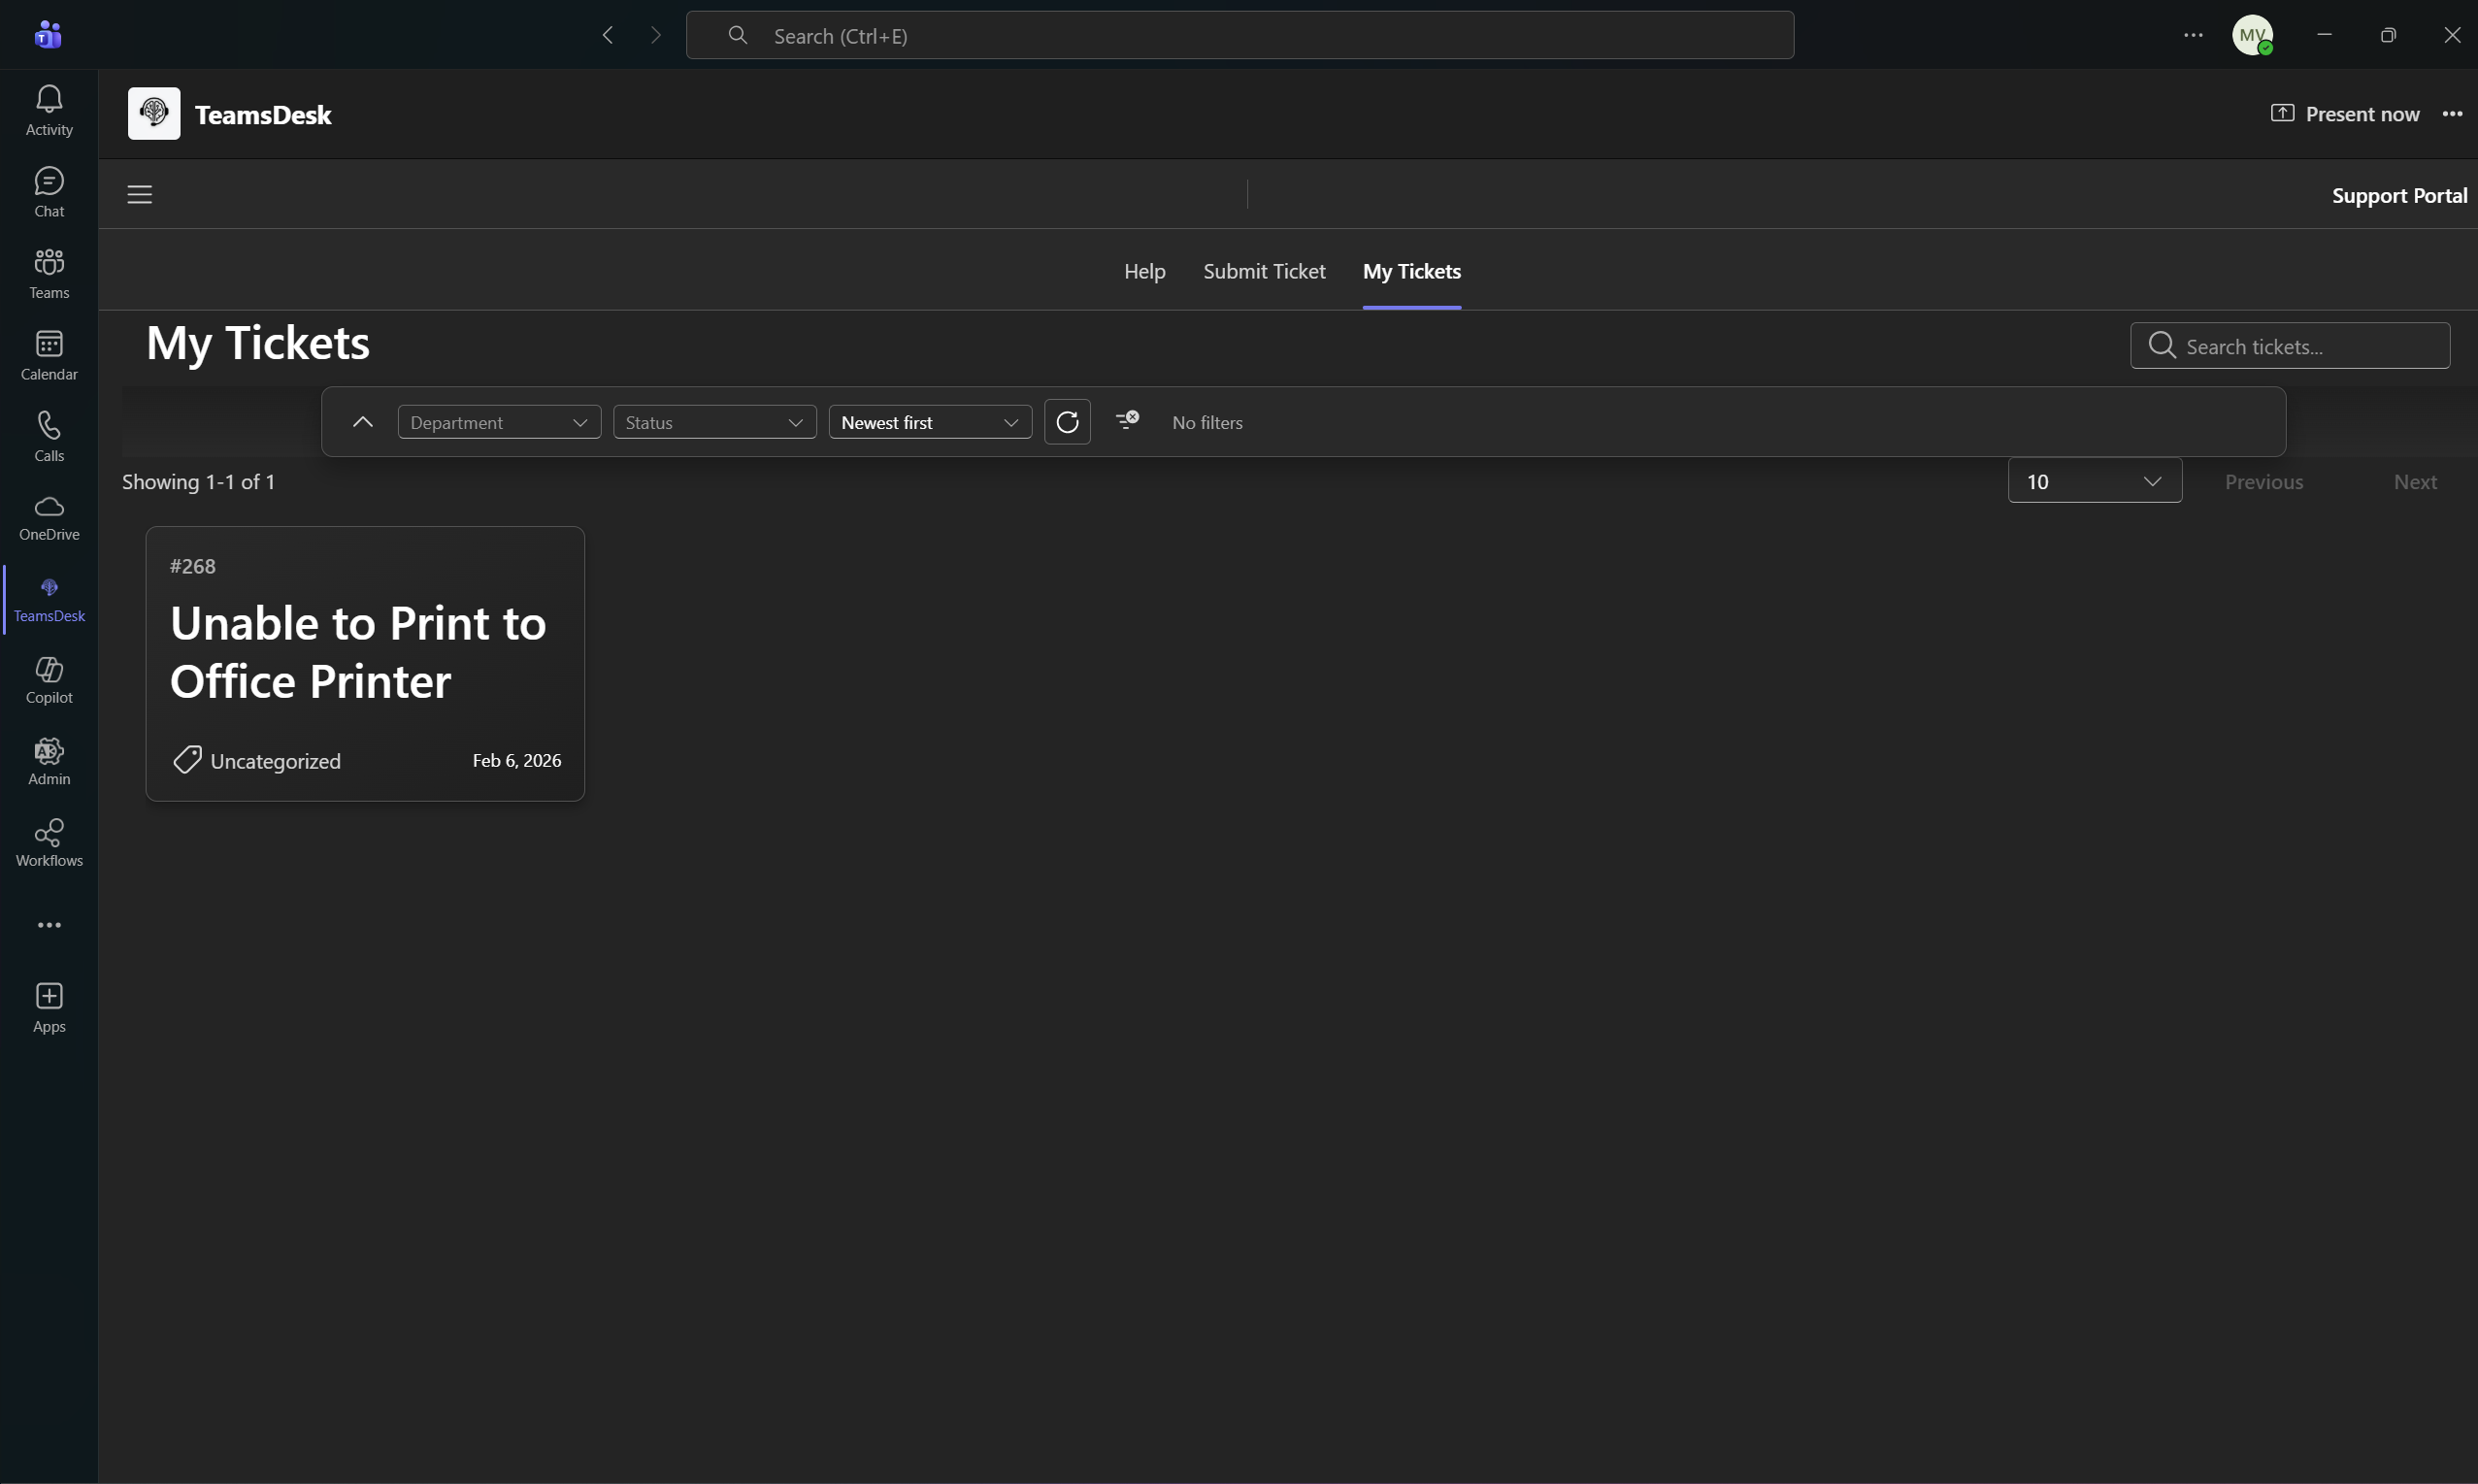
Task: Click the refresh tickets icon button
Action: [1067, 422]
